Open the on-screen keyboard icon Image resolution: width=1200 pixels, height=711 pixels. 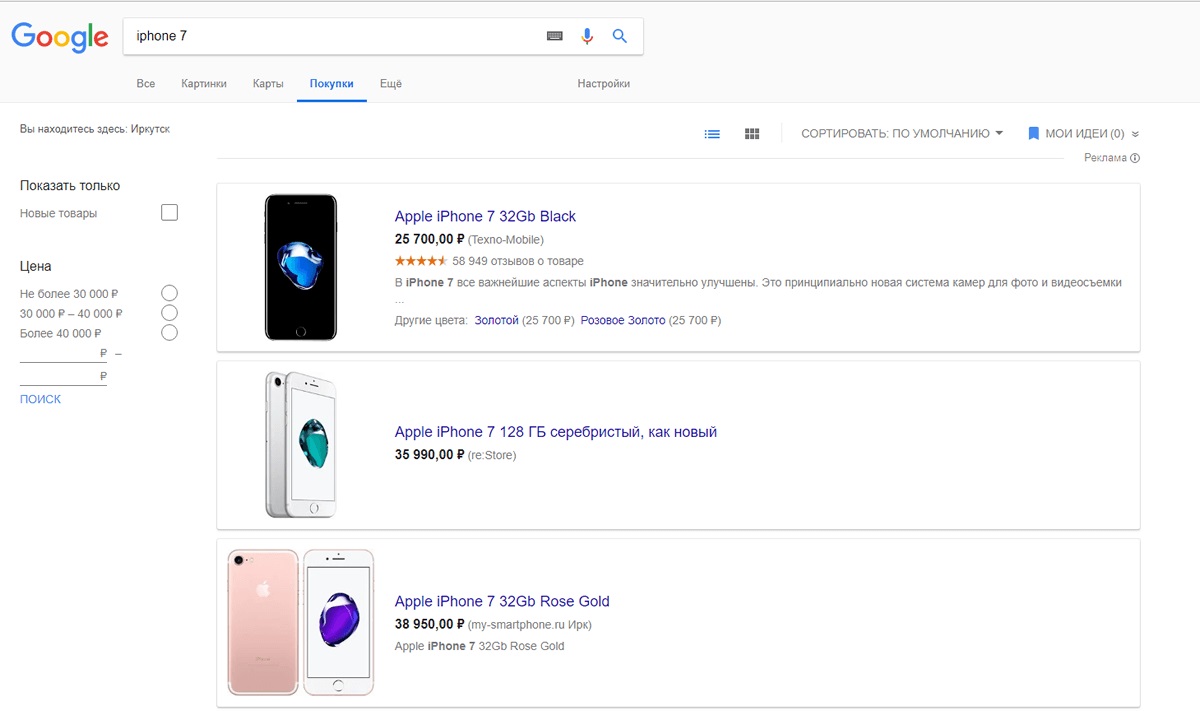coord(555,36)
